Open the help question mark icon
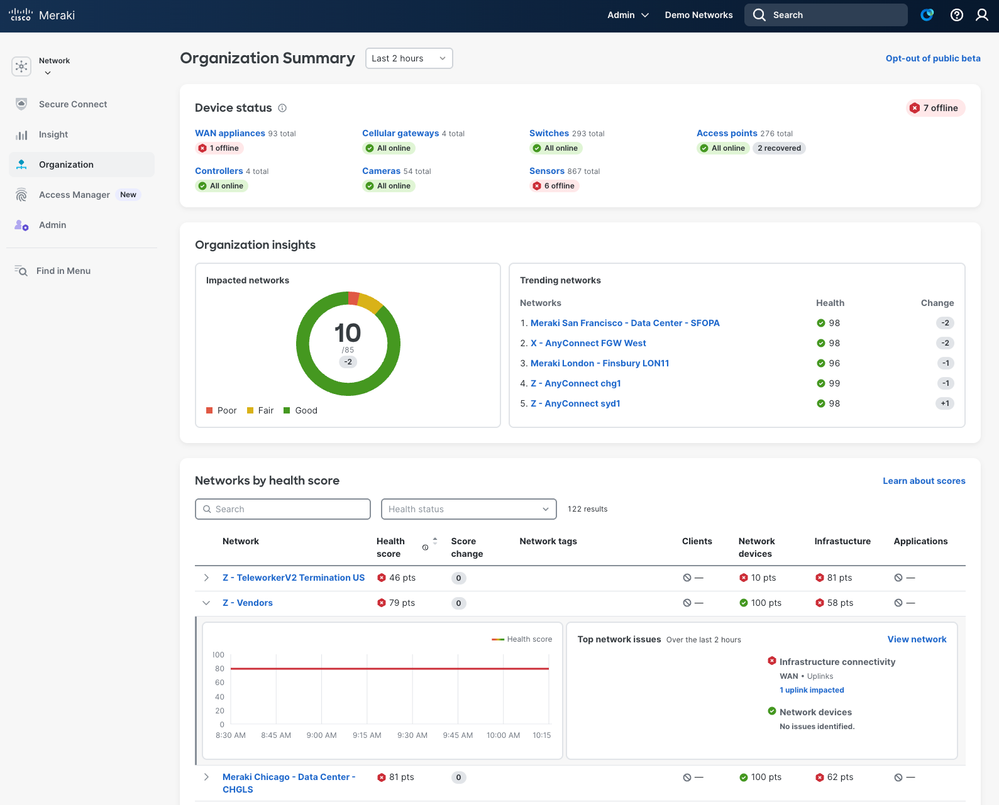 957,15
